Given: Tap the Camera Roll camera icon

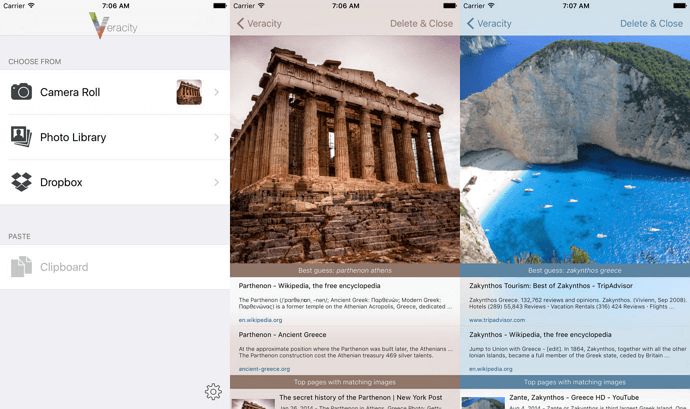Looking at the screenshot, I should tap(21, 92).
